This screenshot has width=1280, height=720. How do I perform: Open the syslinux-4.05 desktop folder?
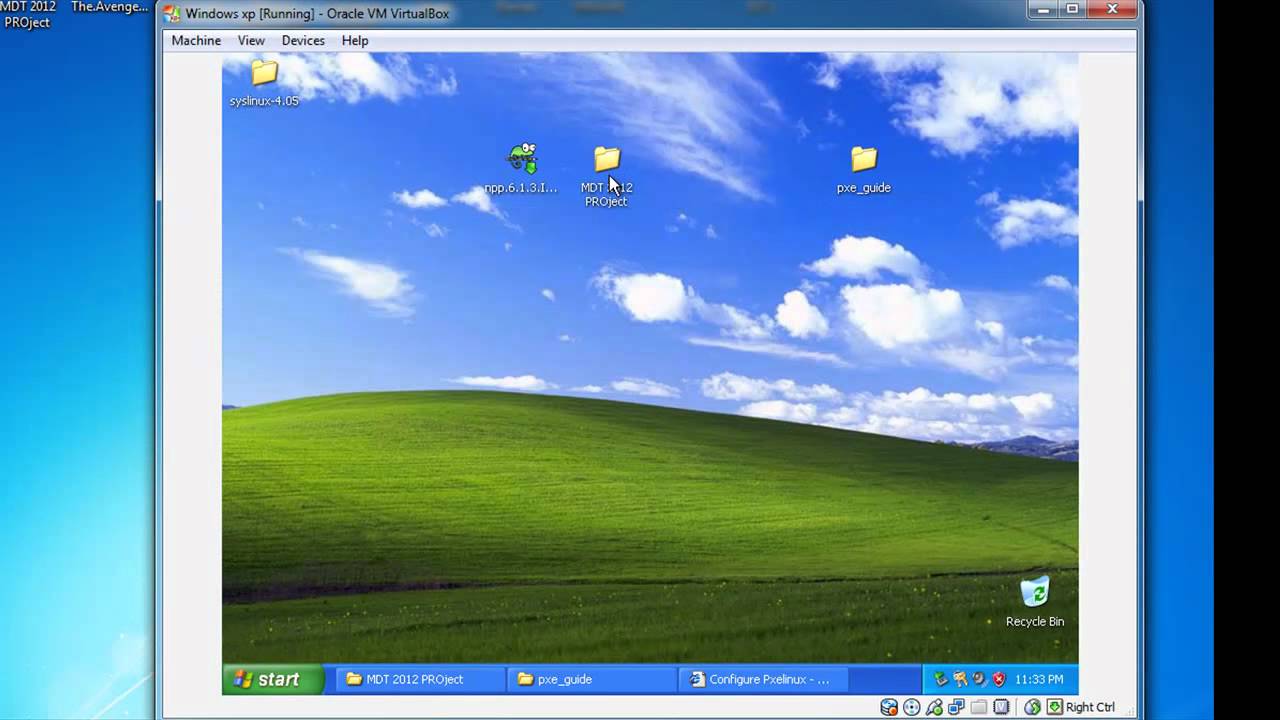[x=264, y=82]
